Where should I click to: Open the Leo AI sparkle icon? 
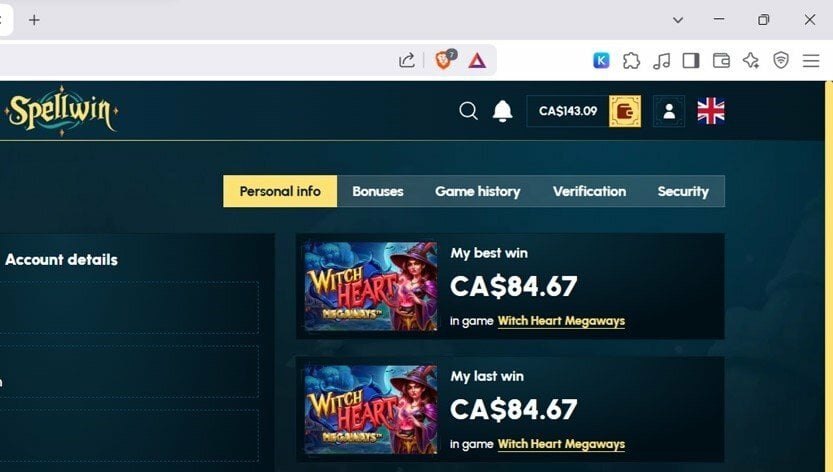pos(751,61)
